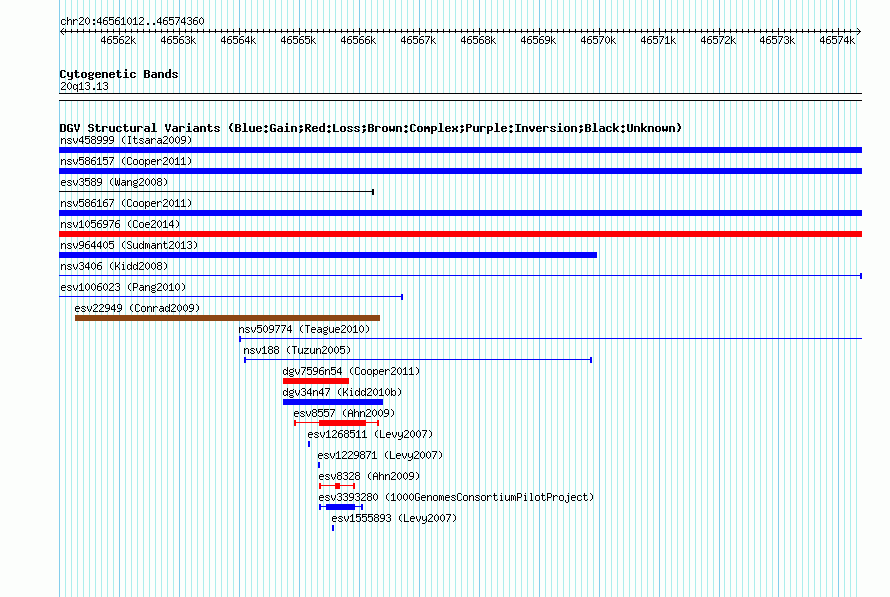Open the esv3393280 1000GenomesConsortiumPilotProject label
This screenshot has height=597, width=890.
pyautogui.click(x=456, y=497)
